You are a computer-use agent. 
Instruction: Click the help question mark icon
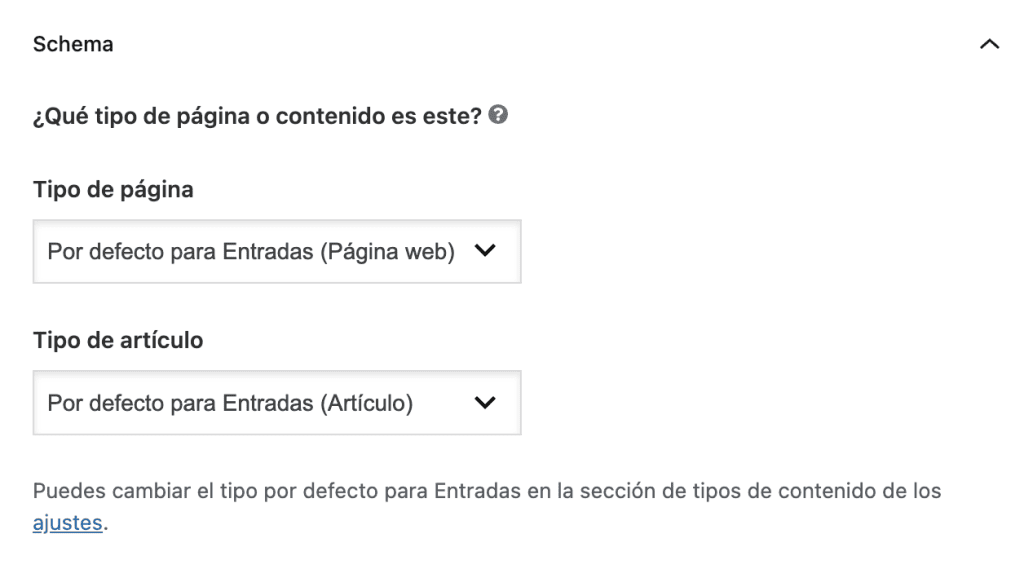coord(499,115)
